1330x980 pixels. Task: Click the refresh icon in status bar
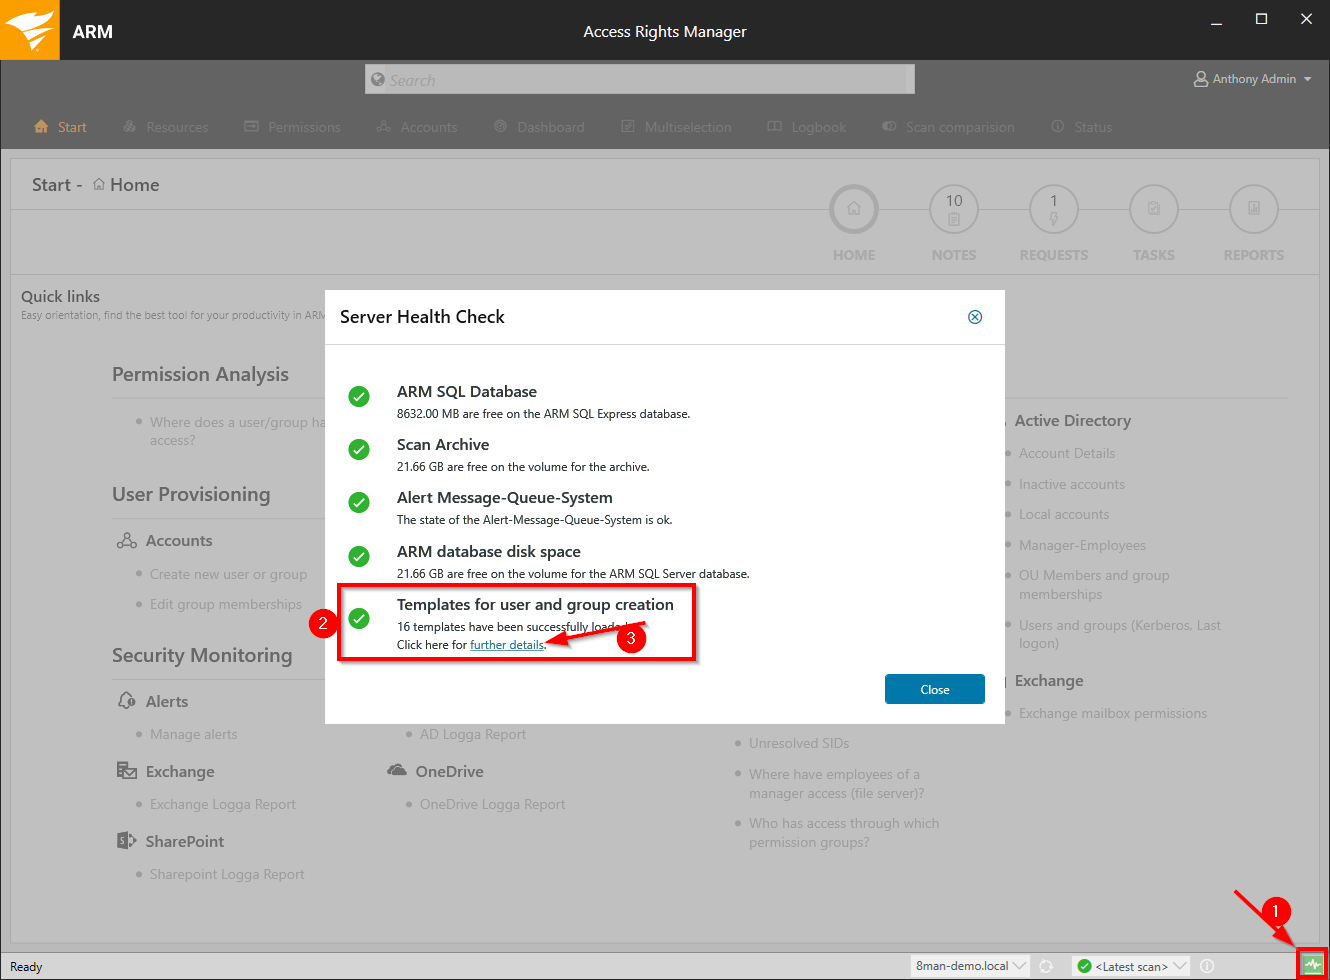point(1046,966)
